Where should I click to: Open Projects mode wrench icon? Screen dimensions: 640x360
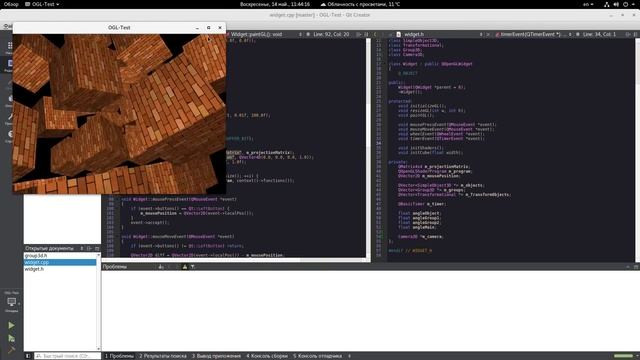10,118
